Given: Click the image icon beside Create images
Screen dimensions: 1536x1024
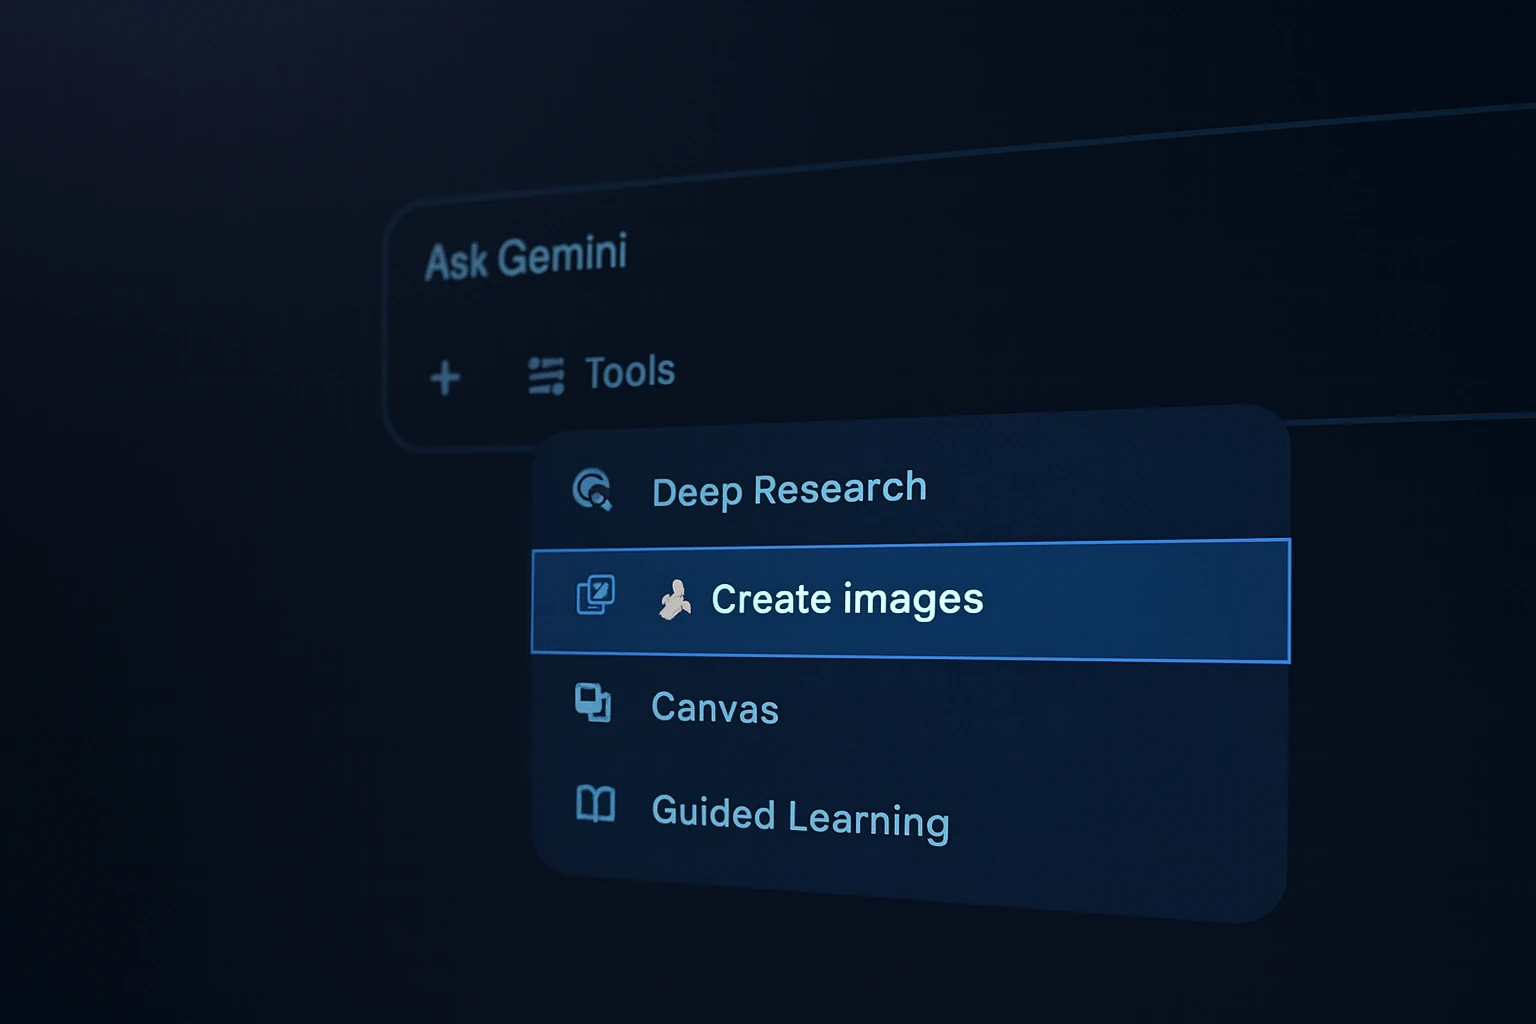Looking at the screenshot, I should pyautogui.click(x=596, y=595).
